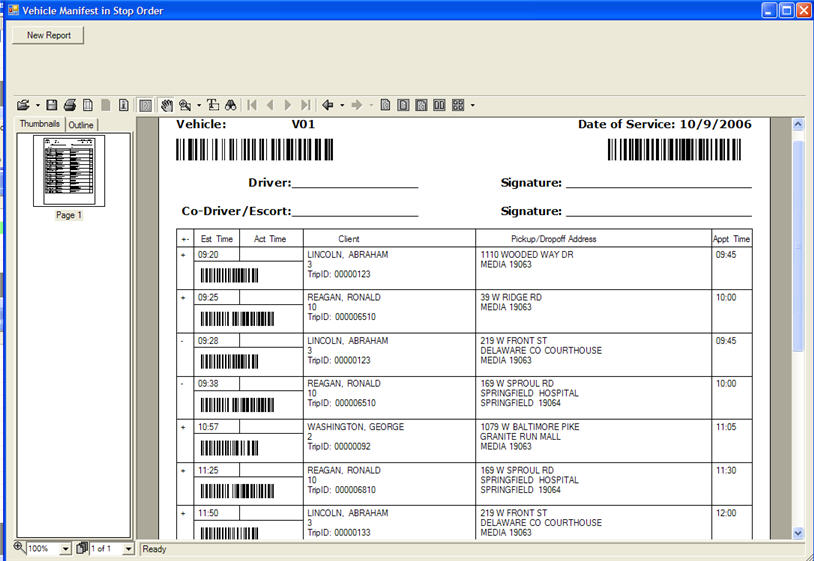Click the 'Act Time' column header
Image resolution: width=814 pixels, height=561 pixels.
(270, 239)
